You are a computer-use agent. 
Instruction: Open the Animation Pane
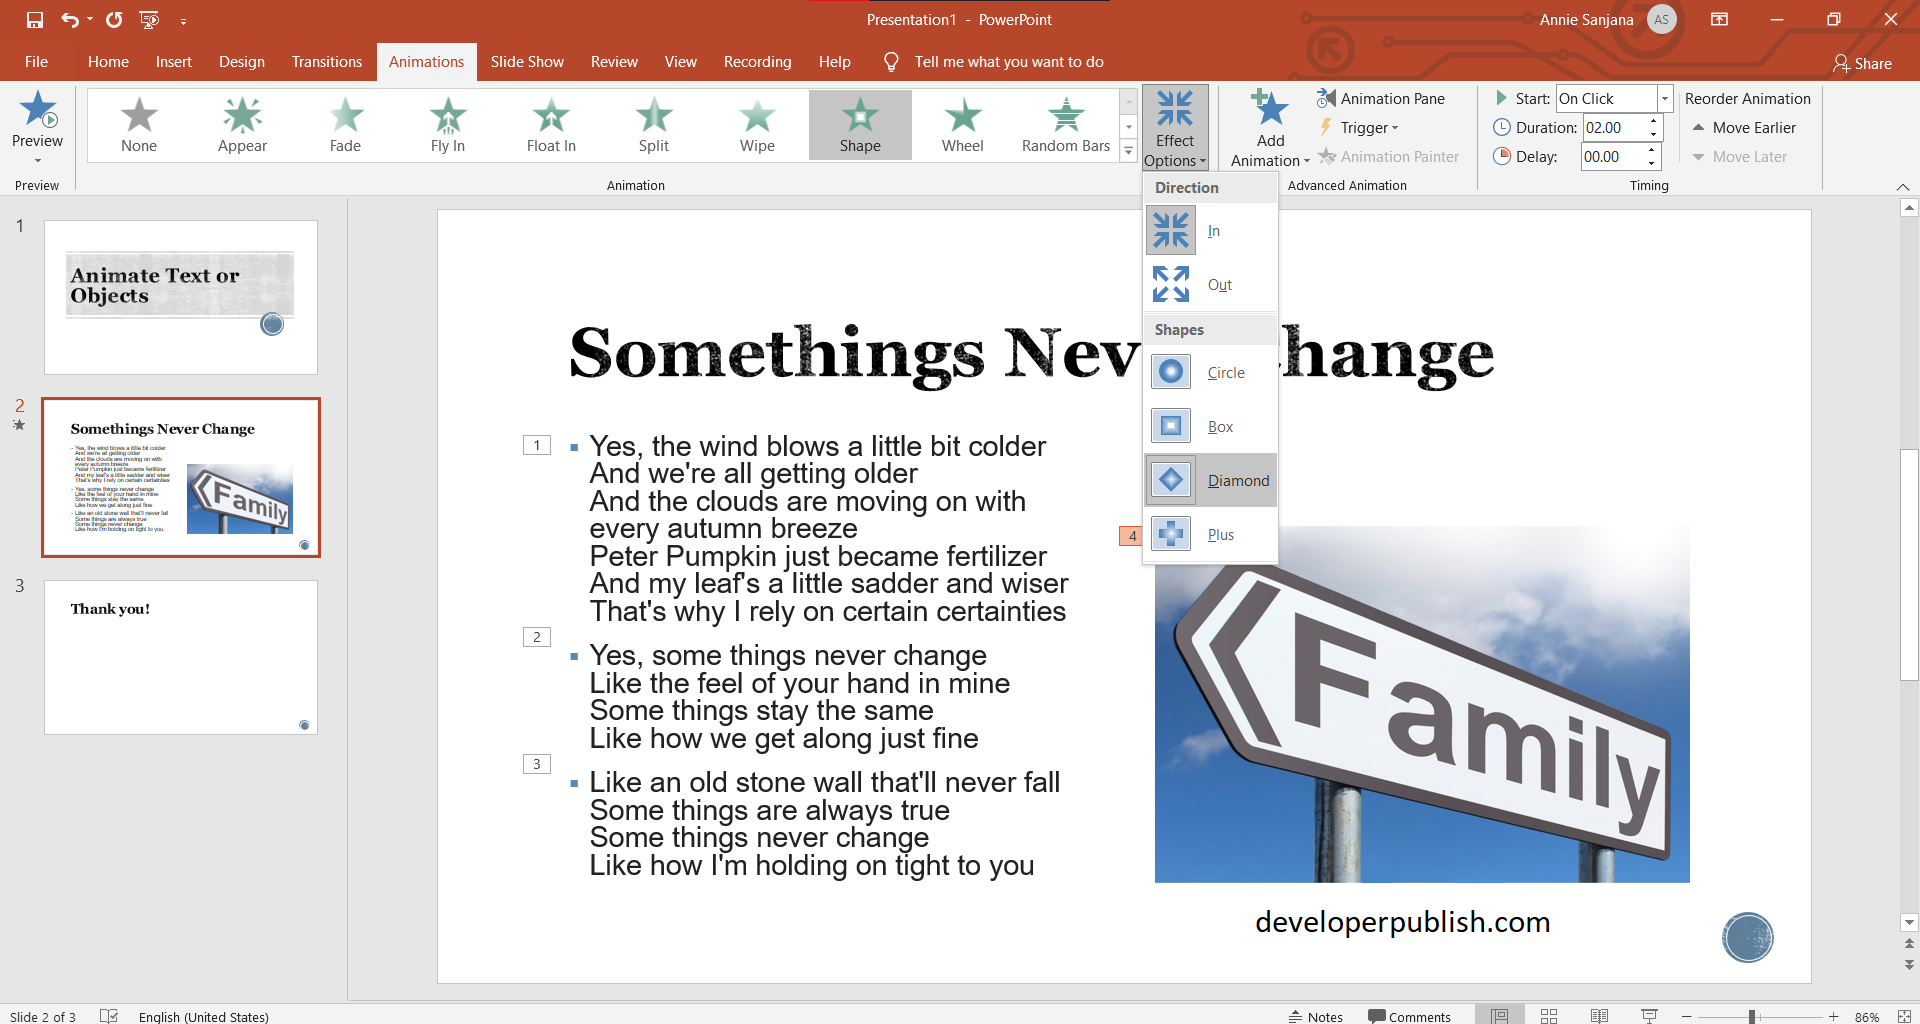pos(1383,98)
